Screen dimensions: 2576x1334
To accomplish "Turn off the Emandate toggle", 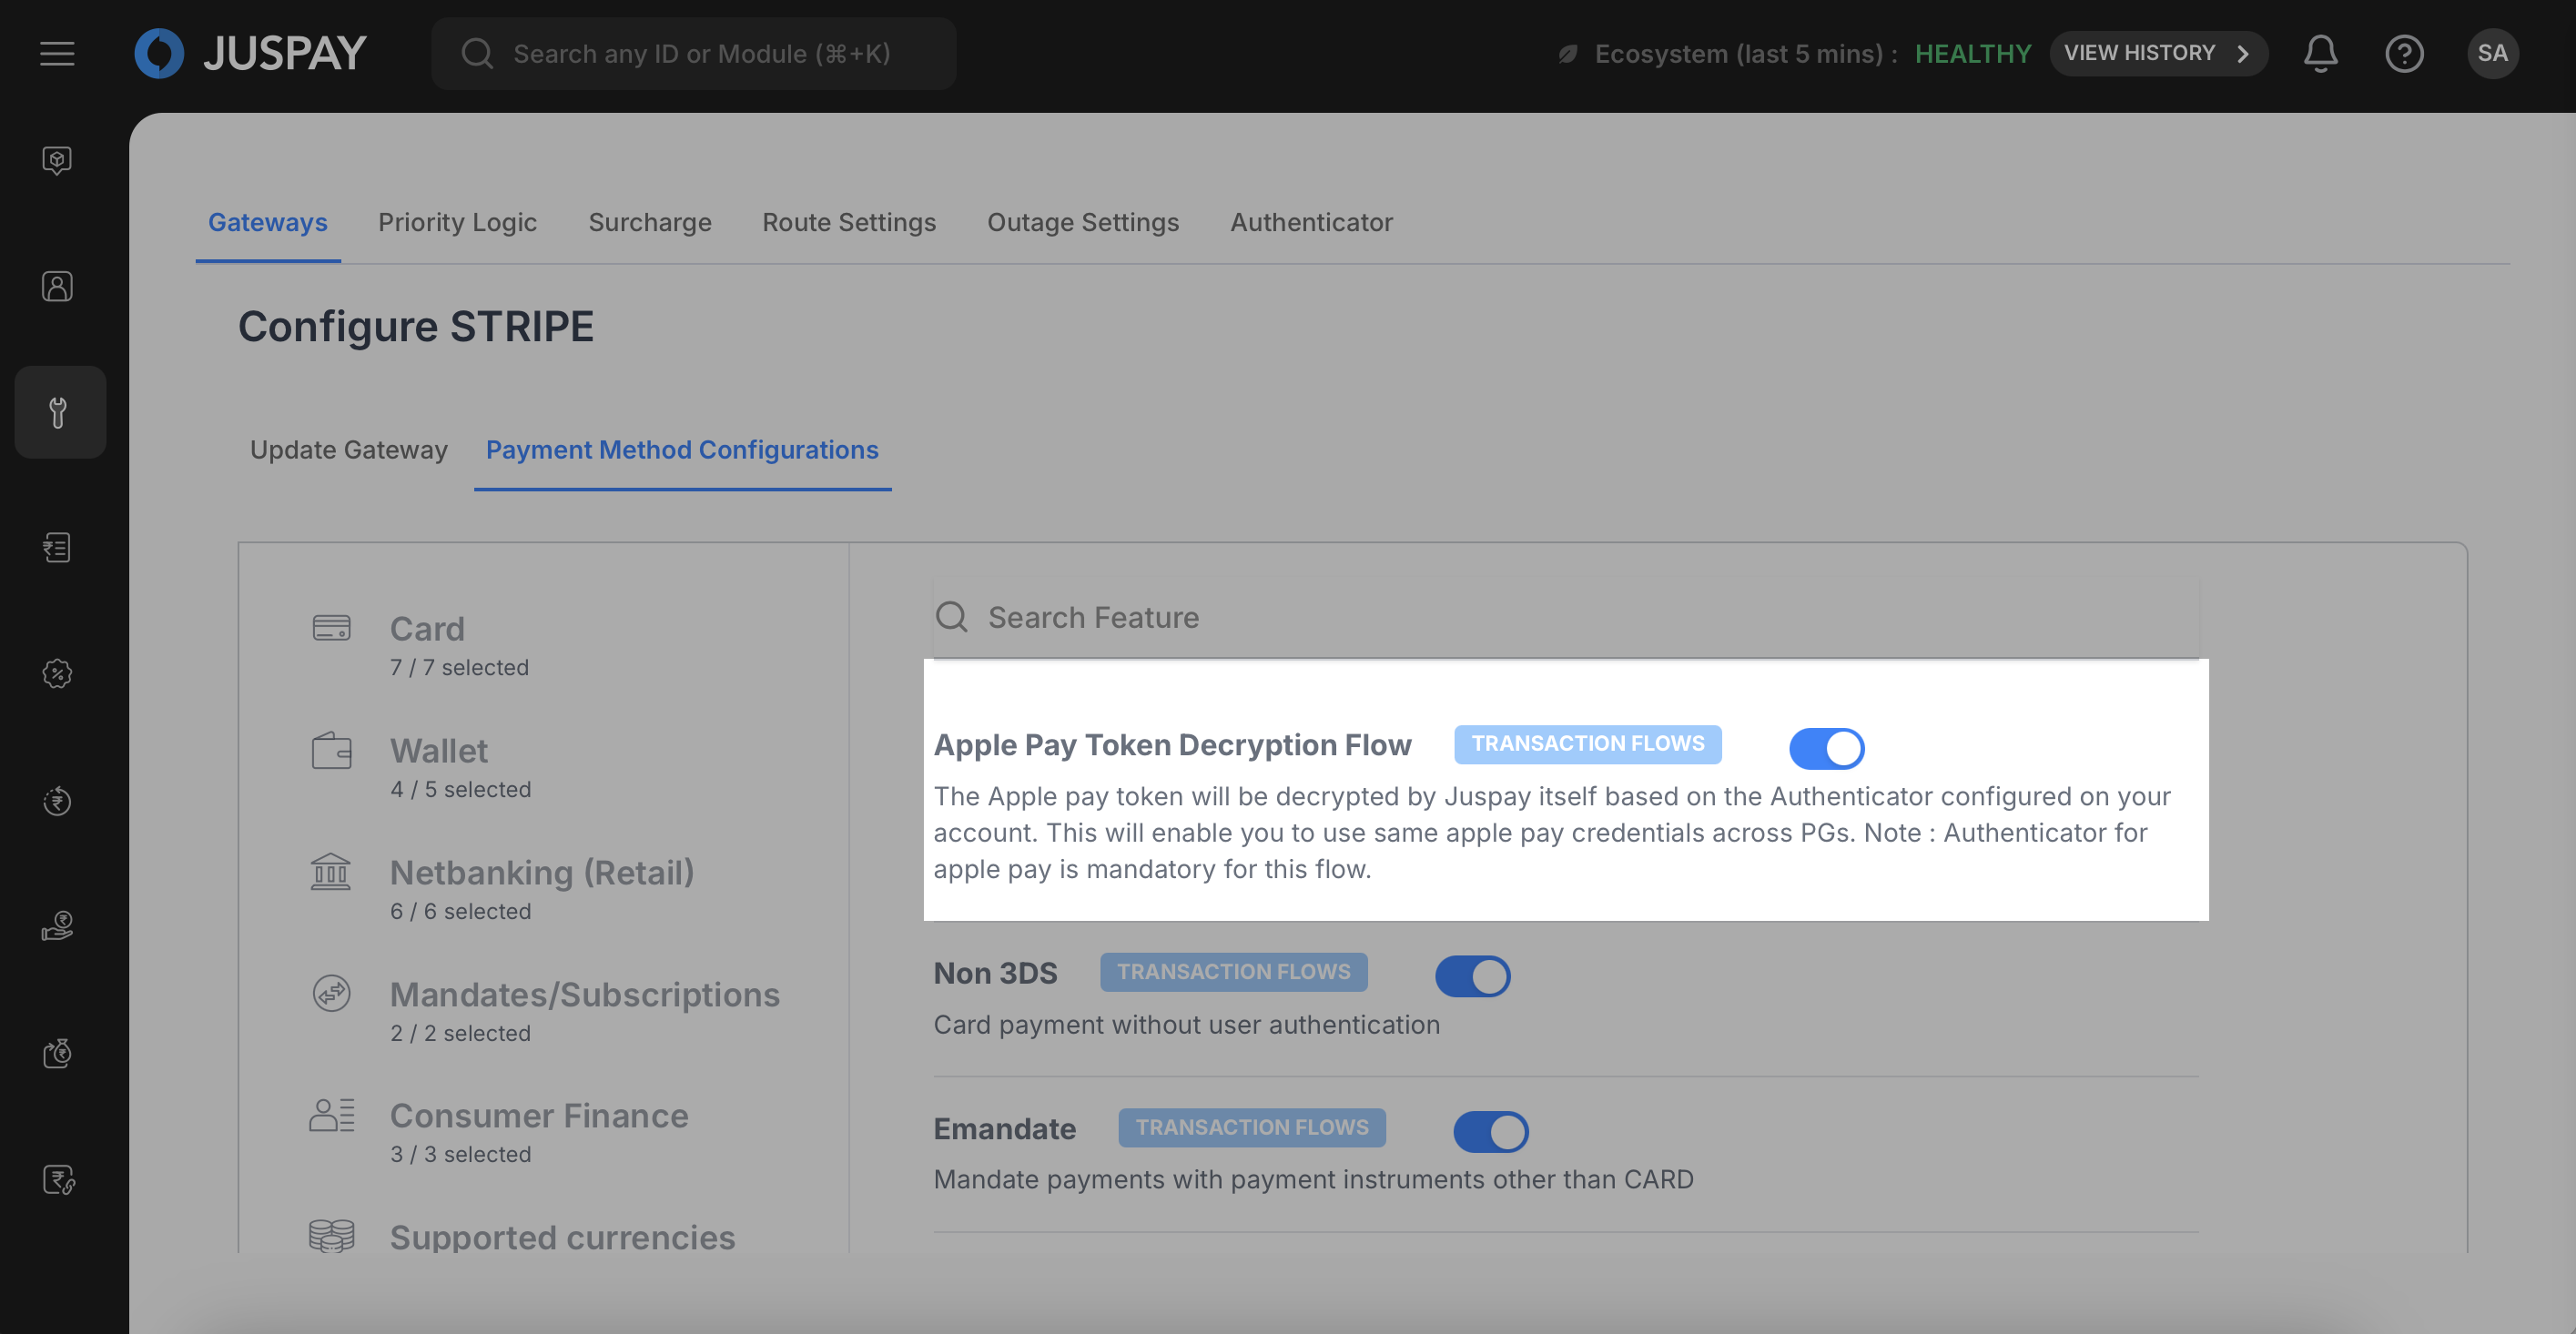I will click(x=1490, y=1131).
